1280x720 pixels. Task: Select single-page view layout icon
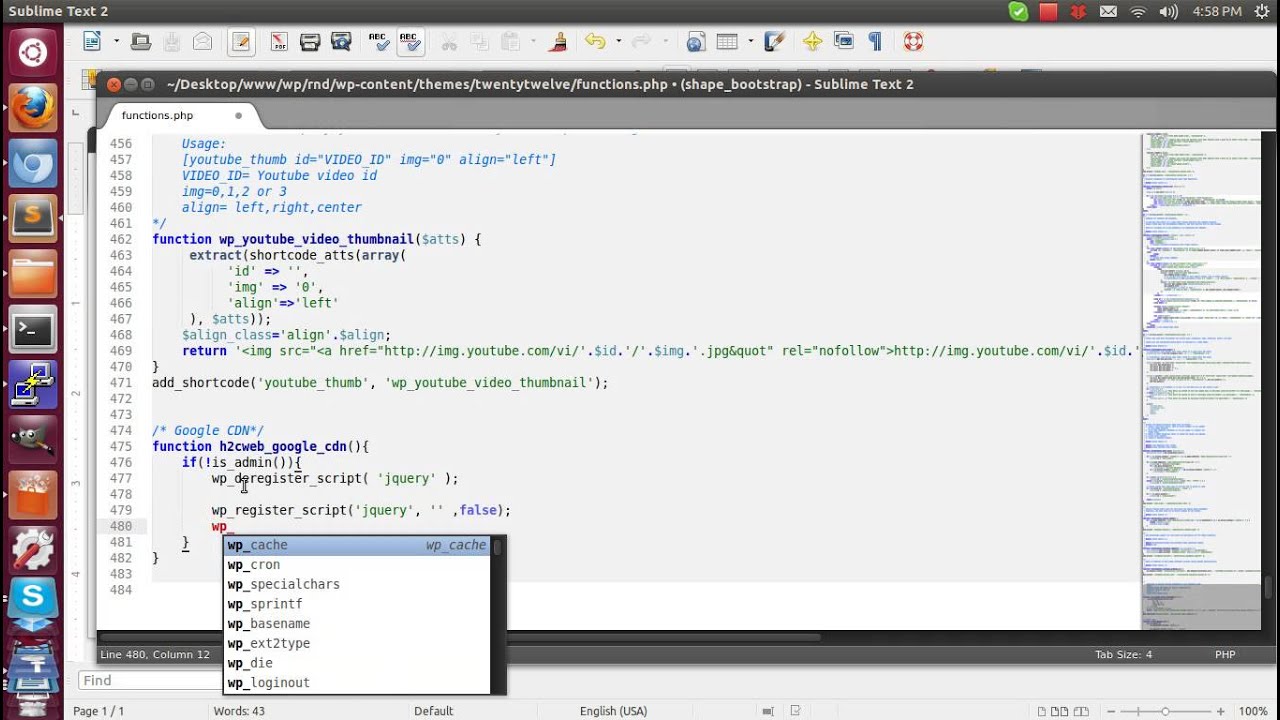click(1042, 711)
